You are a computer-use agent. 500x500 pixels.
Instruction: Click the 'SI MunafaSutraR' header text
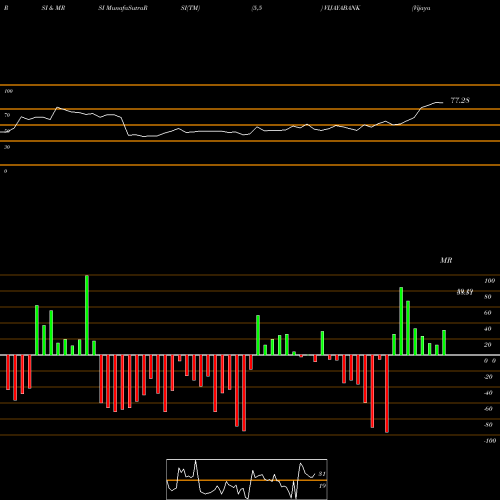[123, 8]
